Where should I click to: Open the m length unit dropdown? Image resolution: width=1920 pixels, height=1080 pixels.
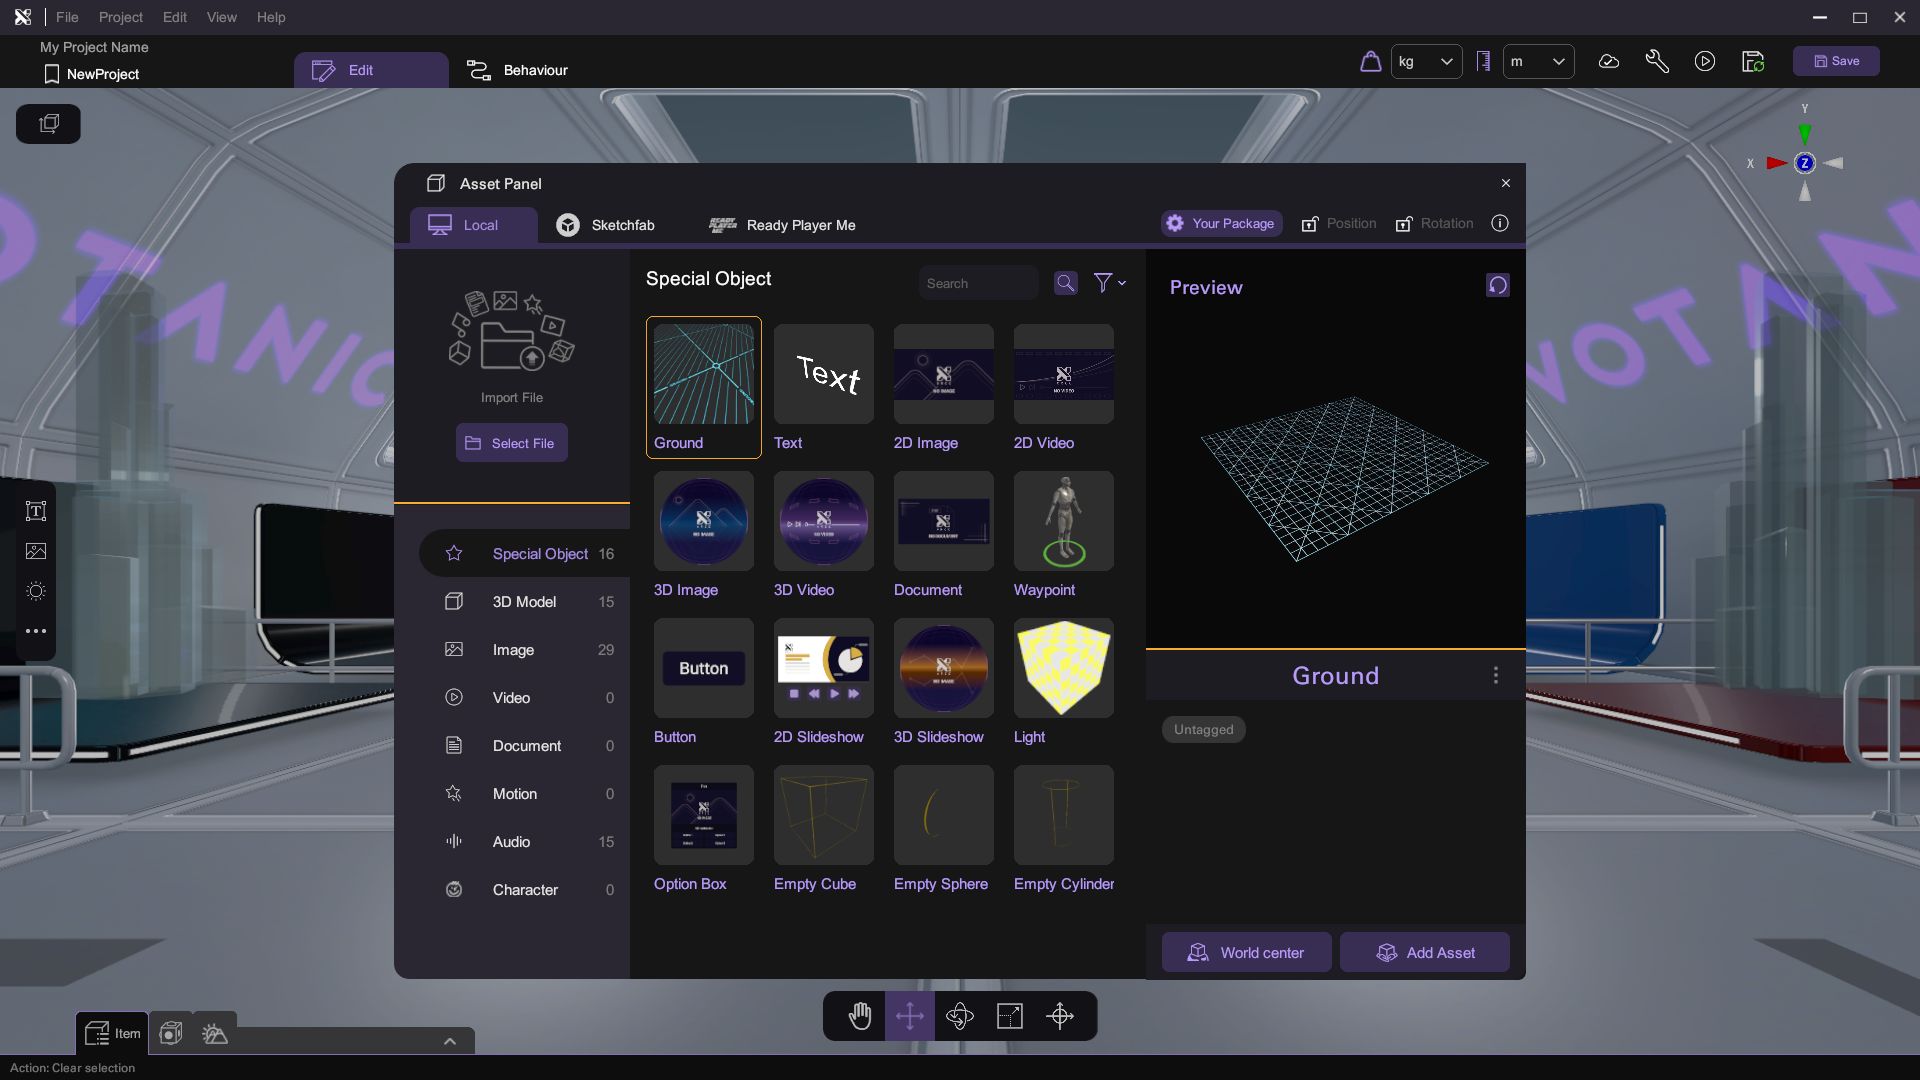[x=1538, y=61]
